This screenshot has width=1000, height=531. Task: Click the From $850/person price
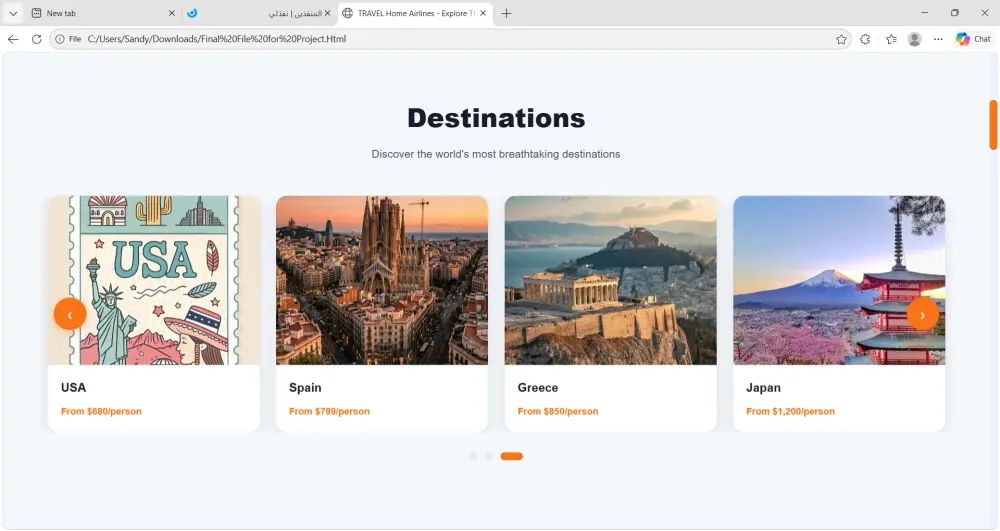point(557,412)
